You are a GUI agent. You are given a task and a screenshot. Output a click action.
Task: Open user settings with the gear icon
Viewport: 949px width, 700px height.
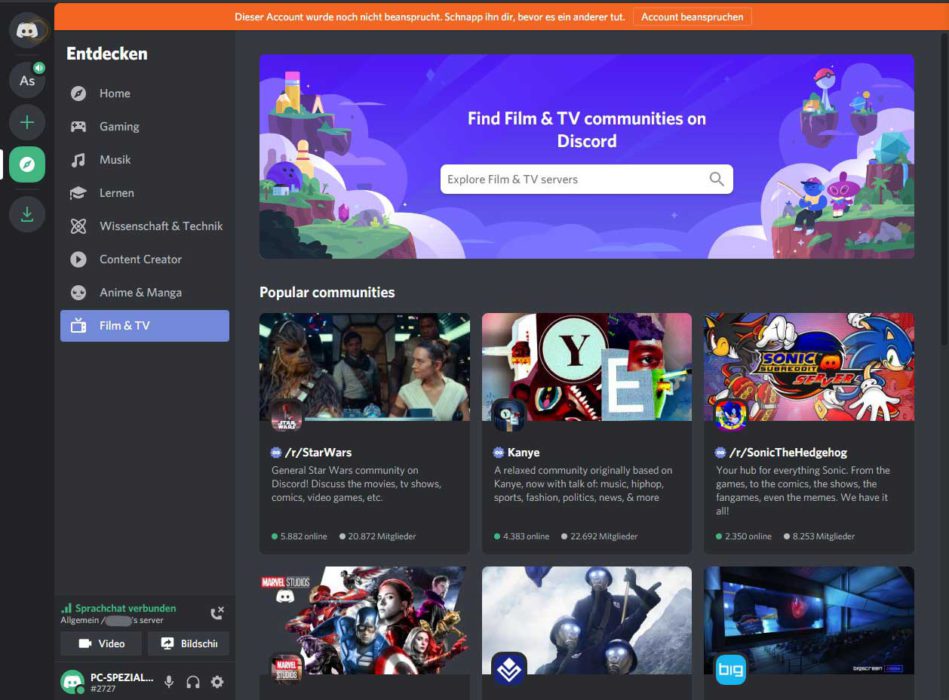(x=218, y=682)
